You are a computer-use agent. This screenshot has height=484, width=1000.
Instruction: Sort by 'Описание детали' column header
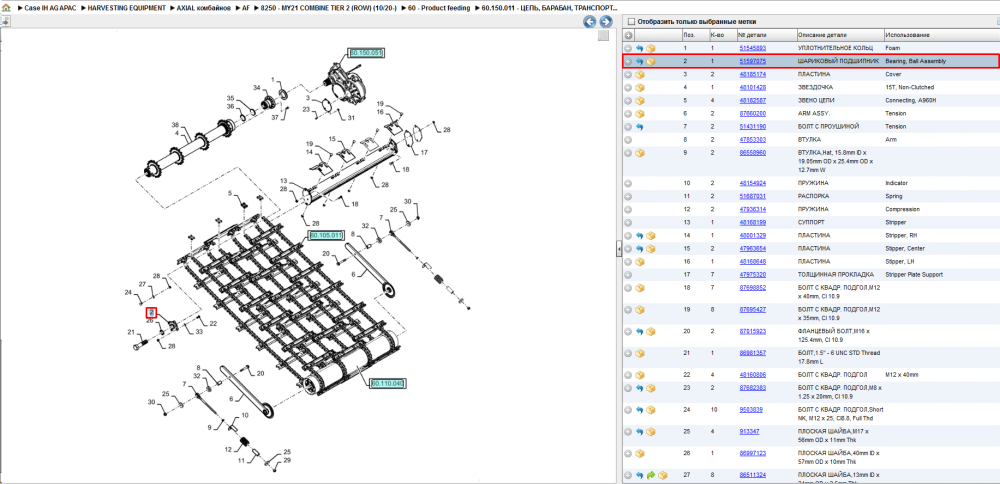click(x=840, y=35)
